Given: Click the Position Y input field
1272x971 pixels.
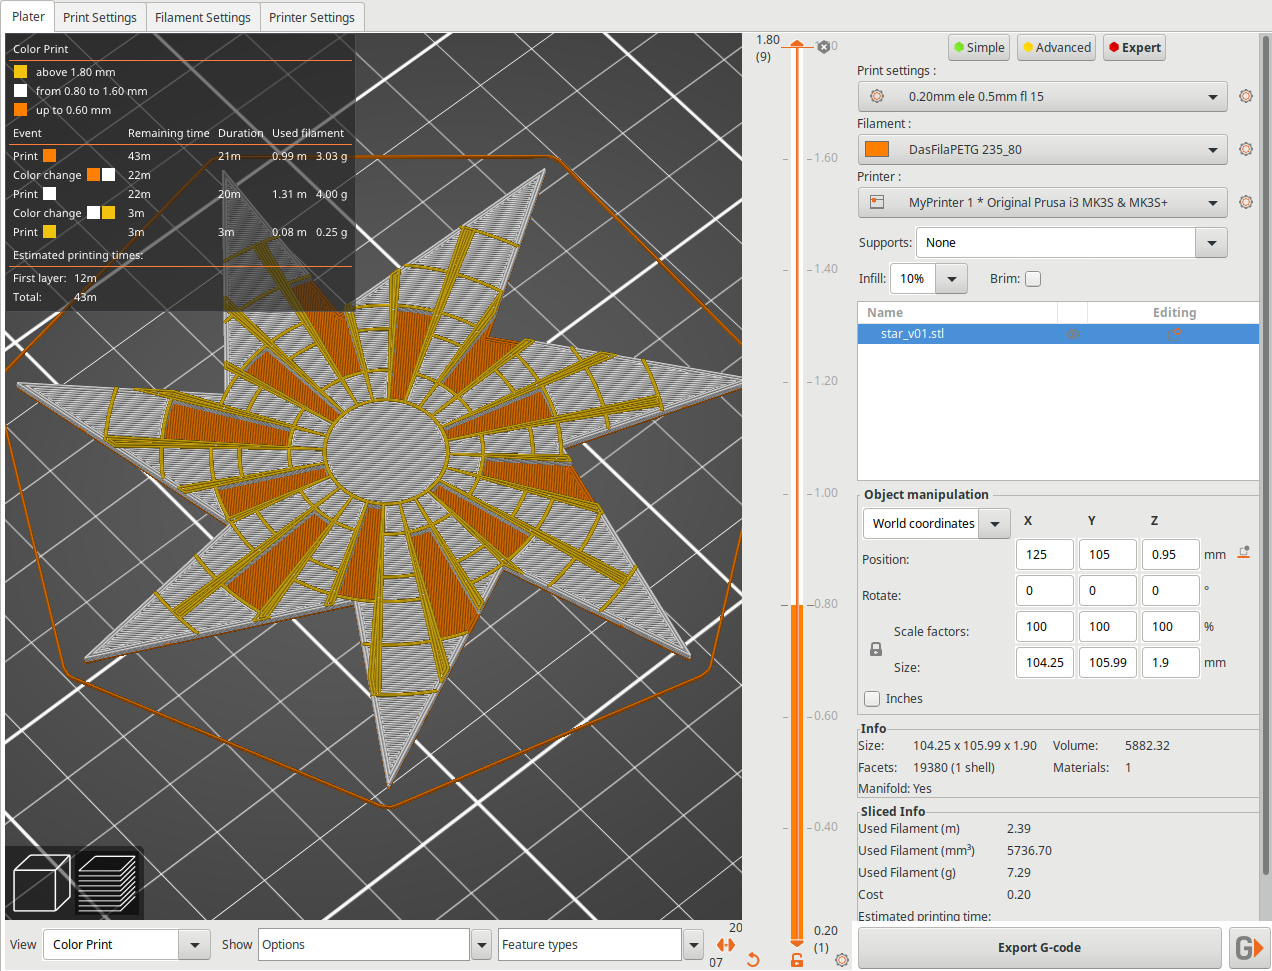Looking at the screenshot, I should [x=1108, y=555].
